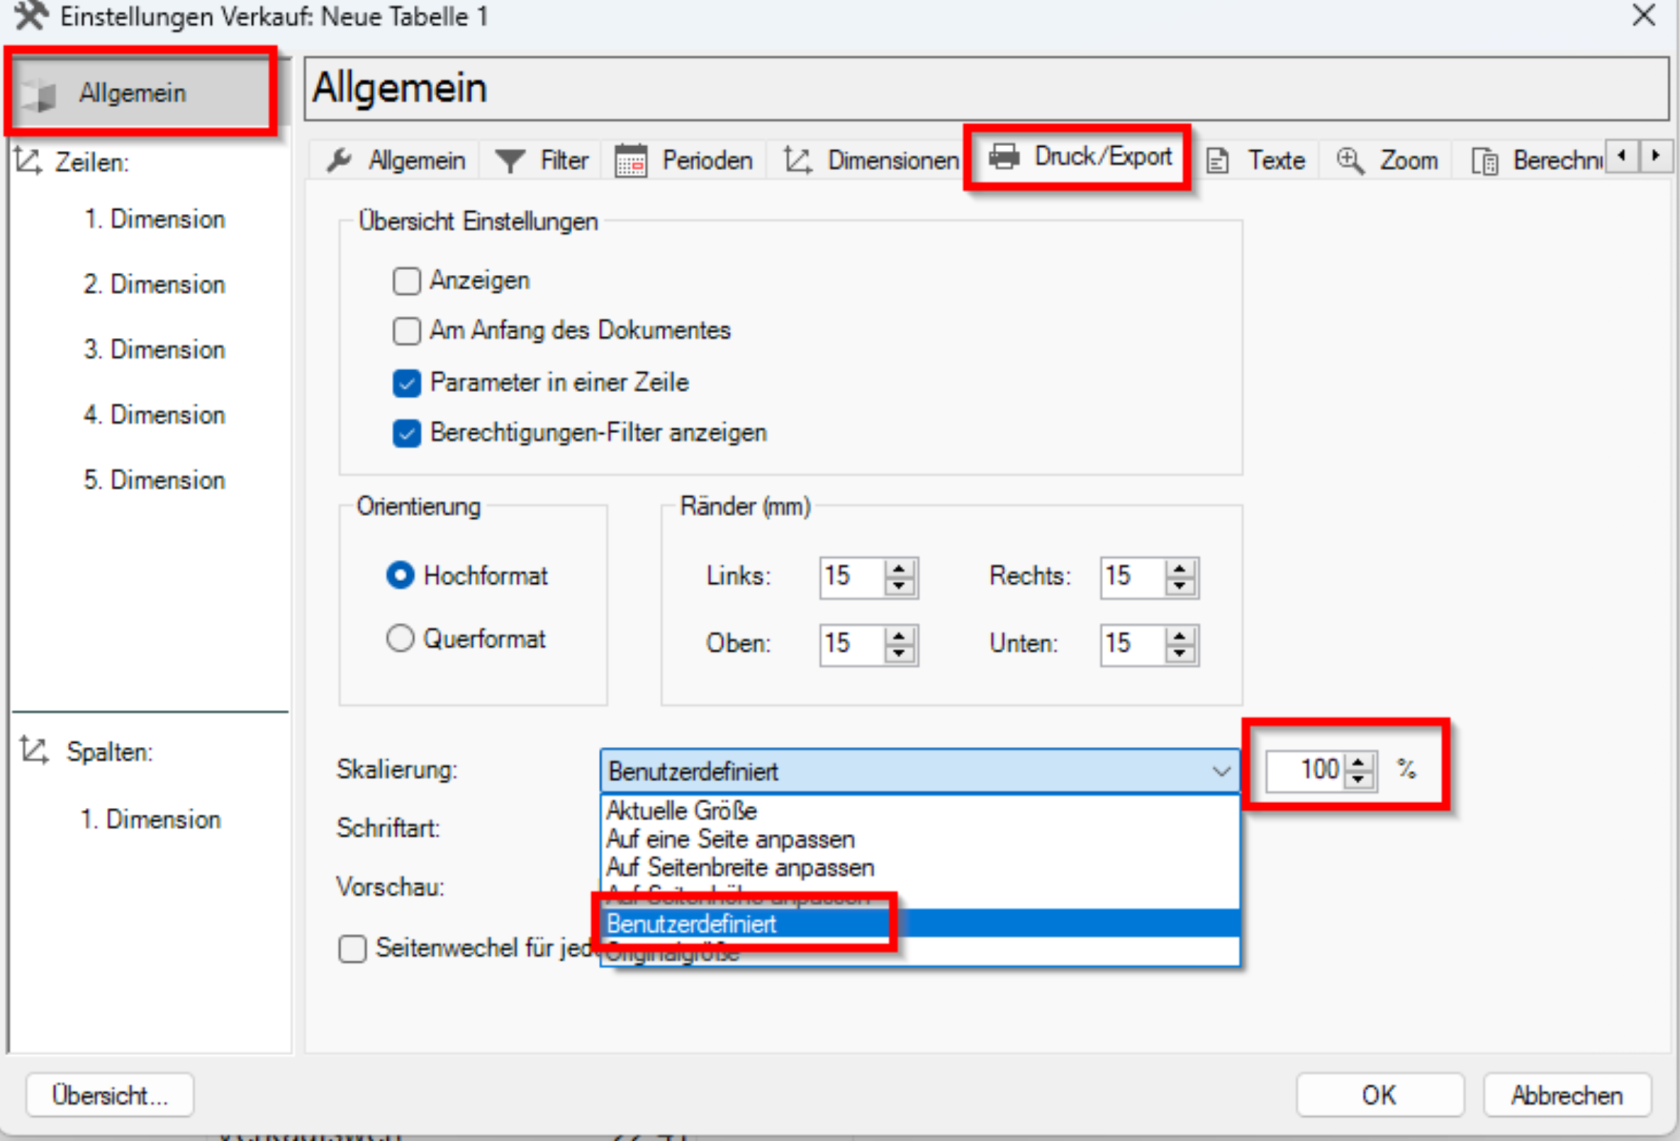Image resolution: width=1680 pixels, height=1141 pixels.
Task: Pick Aktuelle Größe from the list
Action: [x=919, y=811]
